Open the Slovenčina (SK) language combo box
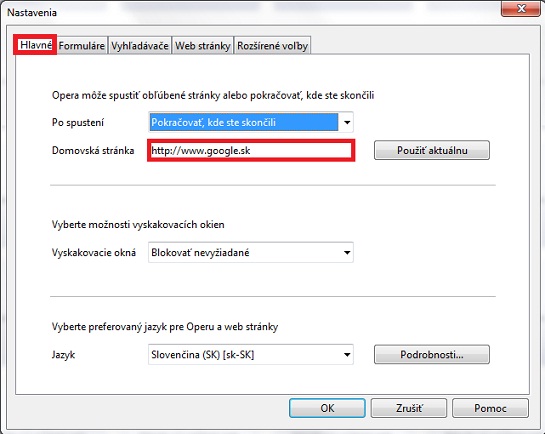This screenshot has height=434, width=545. pyautogui.click(x=251, y=354)
